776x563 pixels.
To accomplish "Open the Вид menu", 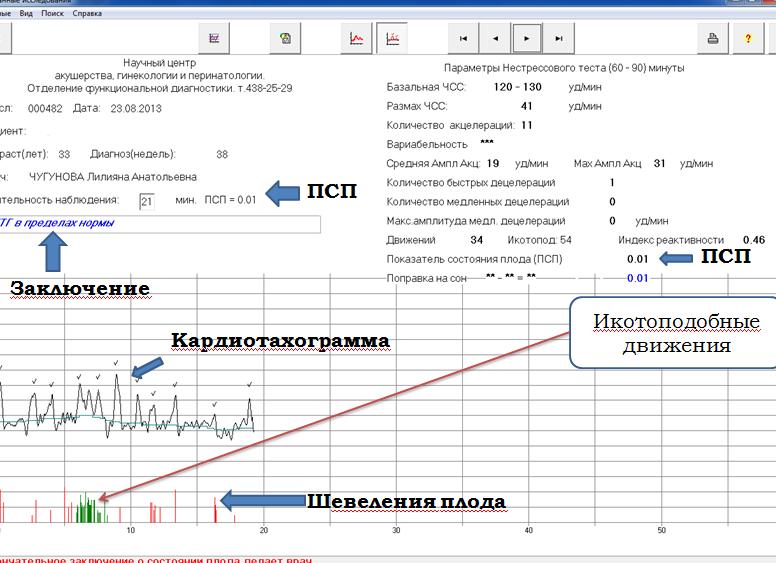I will [x=23, y=15].
